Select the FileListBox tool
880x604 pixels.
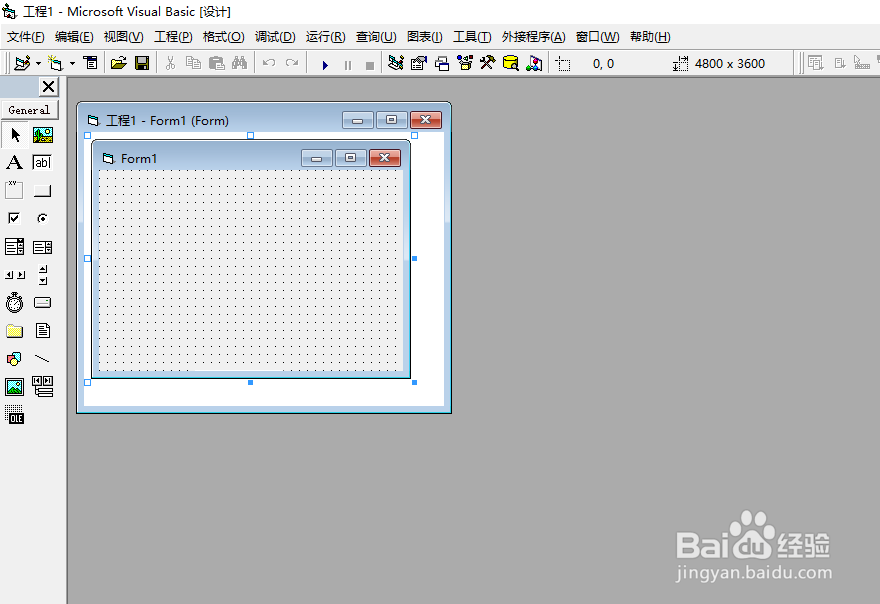tap(43, 331)
